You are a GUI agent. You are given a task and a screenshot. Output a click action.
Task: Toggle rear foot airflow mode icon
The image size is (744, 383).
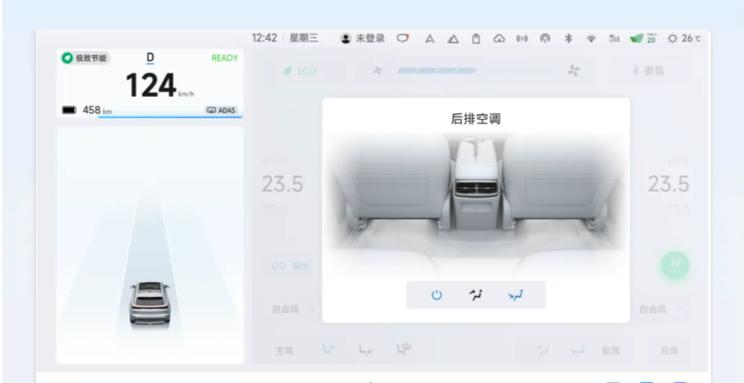515,295
